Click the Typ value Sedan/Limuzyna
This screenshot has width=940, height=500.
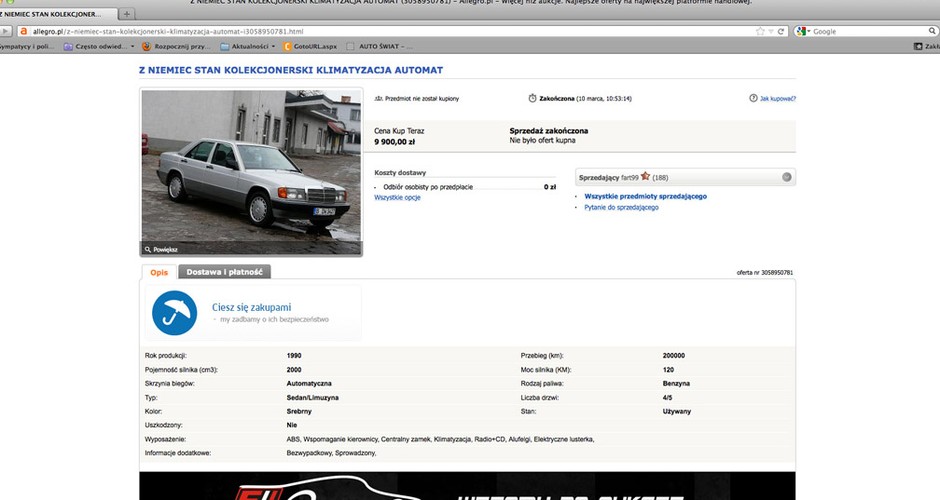[312, 397]
